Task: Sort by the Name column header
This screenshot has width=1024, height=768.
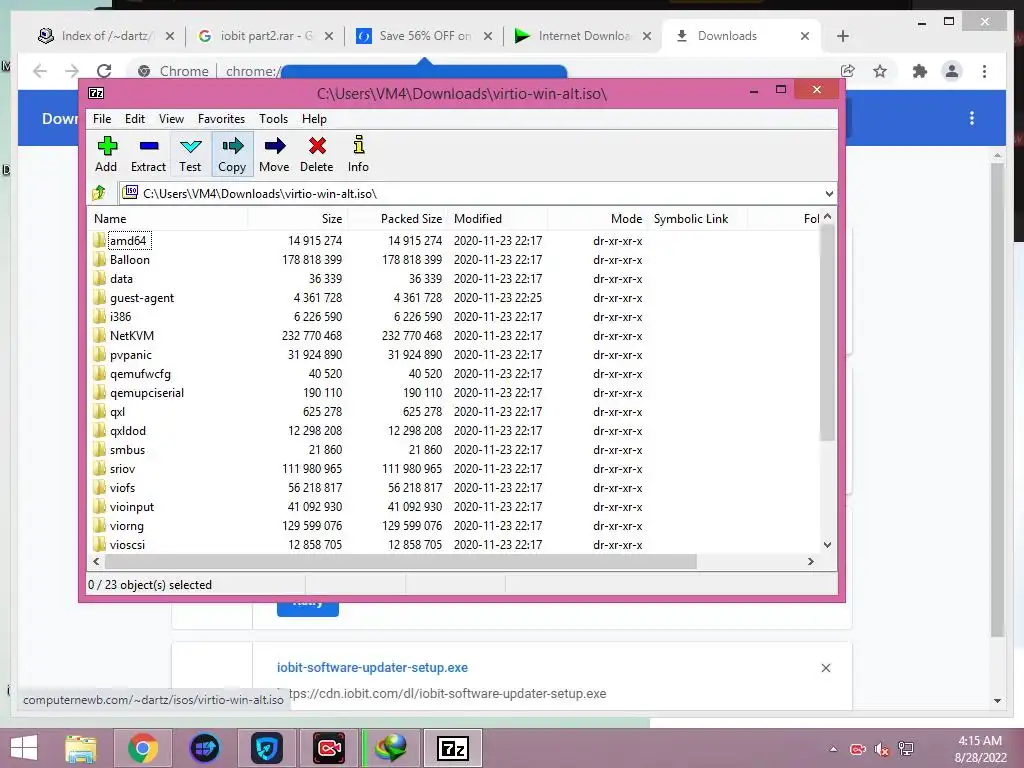Action: pos(167,219)
